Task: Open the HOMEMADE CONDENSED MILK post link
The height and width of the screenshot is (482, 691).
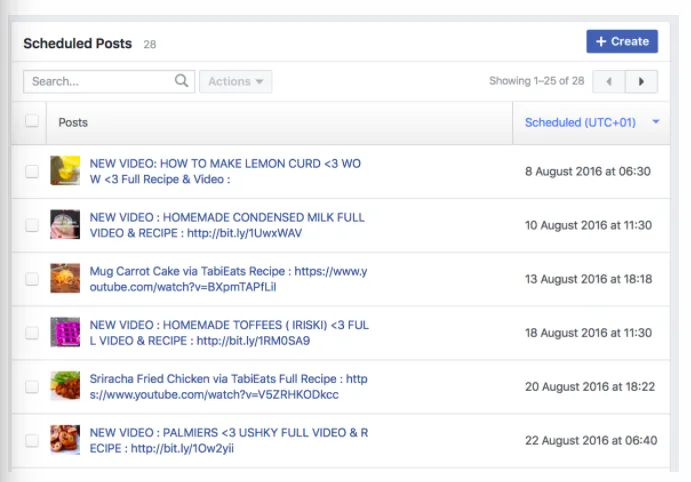Action: (227, 225)
